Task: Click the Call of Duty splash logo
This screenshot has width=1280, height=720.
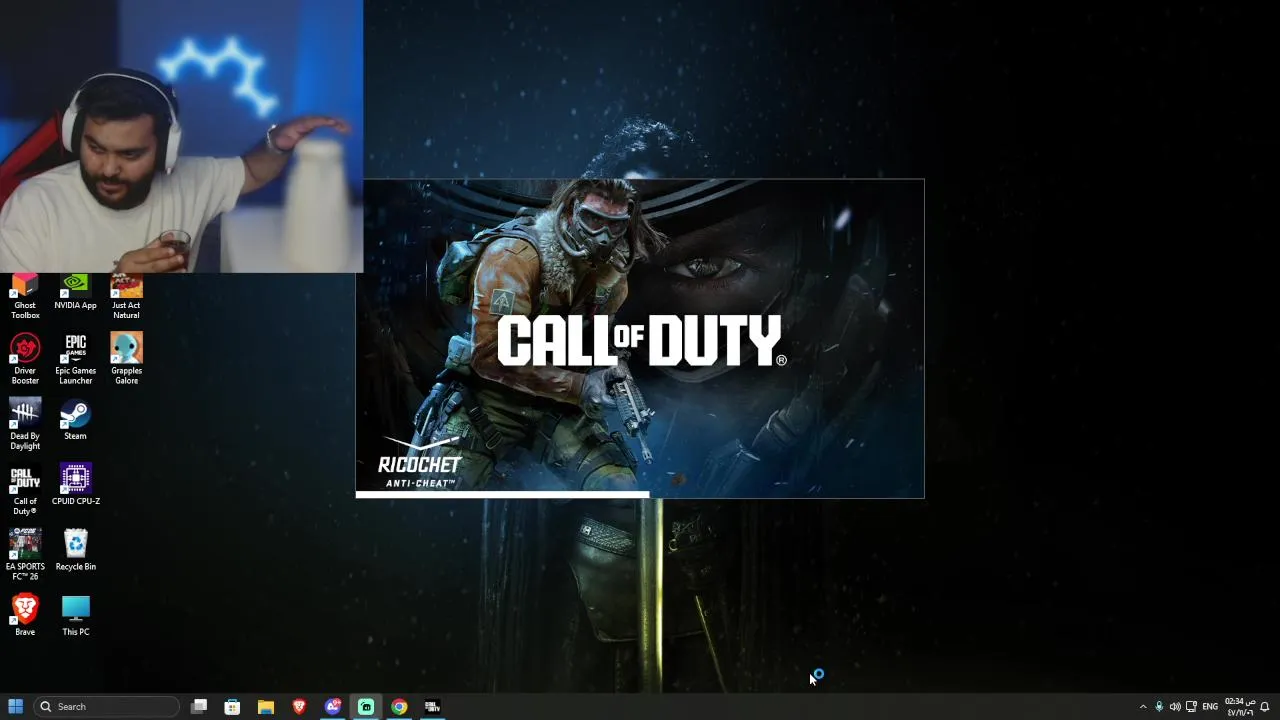Action: 641,341
